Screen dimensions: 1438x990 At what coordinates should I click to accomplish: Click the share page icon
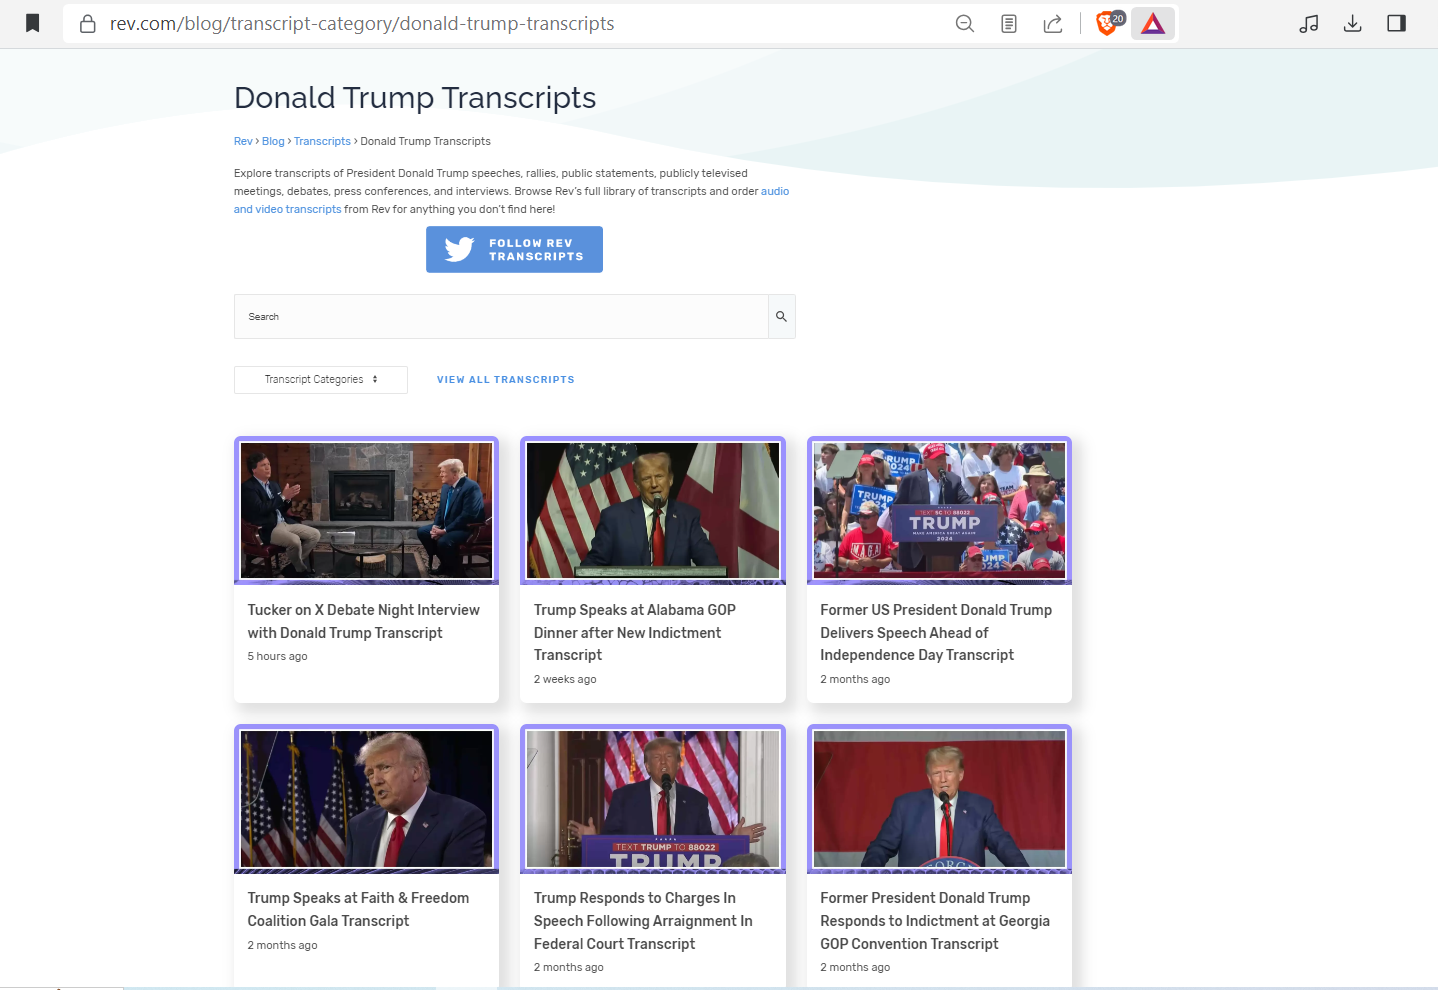[1053, 23]
